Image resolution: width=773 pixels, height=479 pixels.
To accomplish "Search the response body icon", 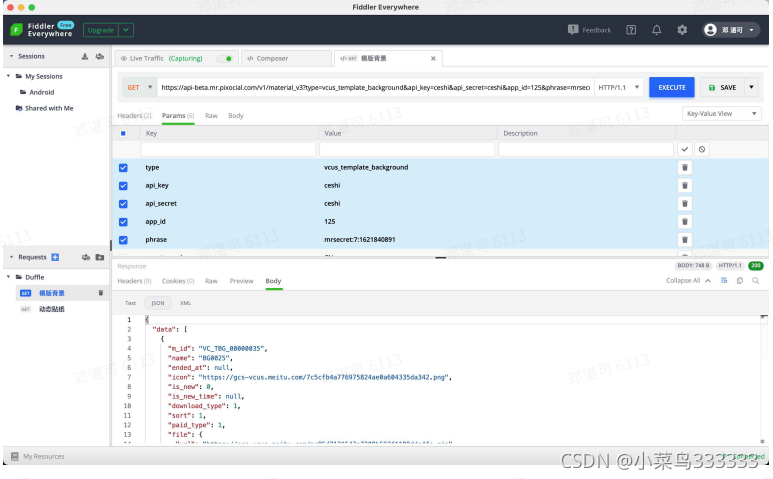I will pos(755,280).
